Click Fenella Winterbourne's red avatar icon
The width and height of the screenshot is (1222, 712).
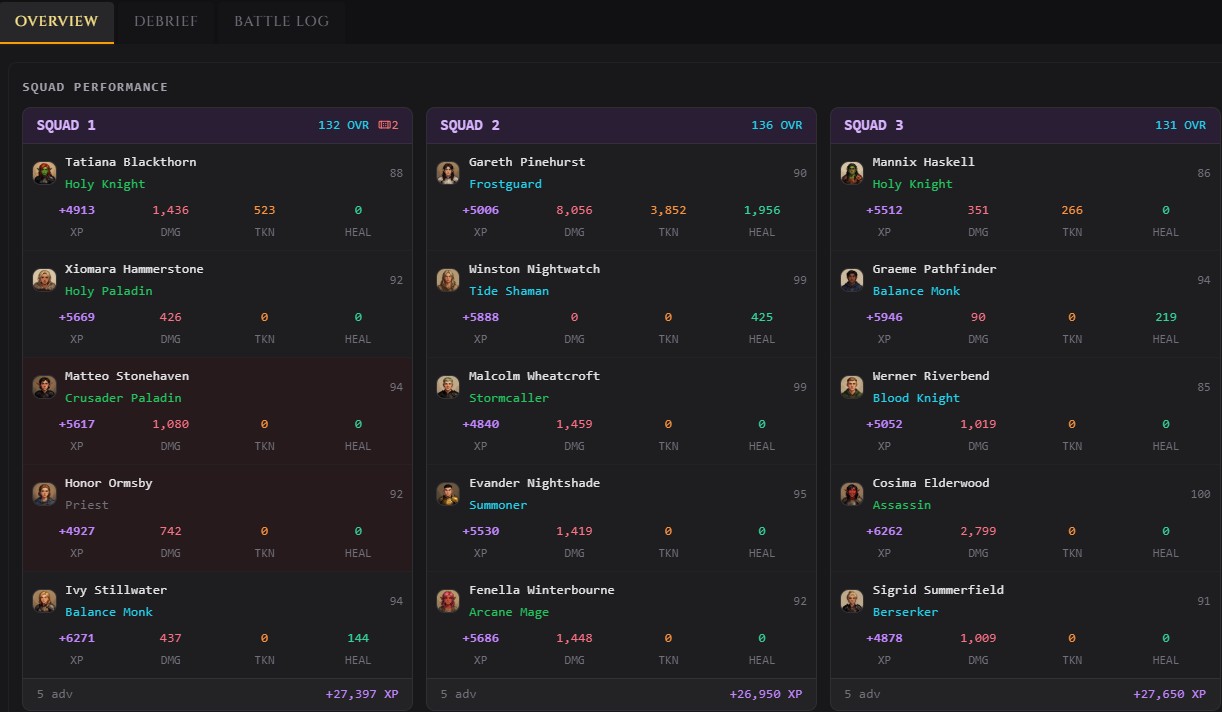pos(448,601)
